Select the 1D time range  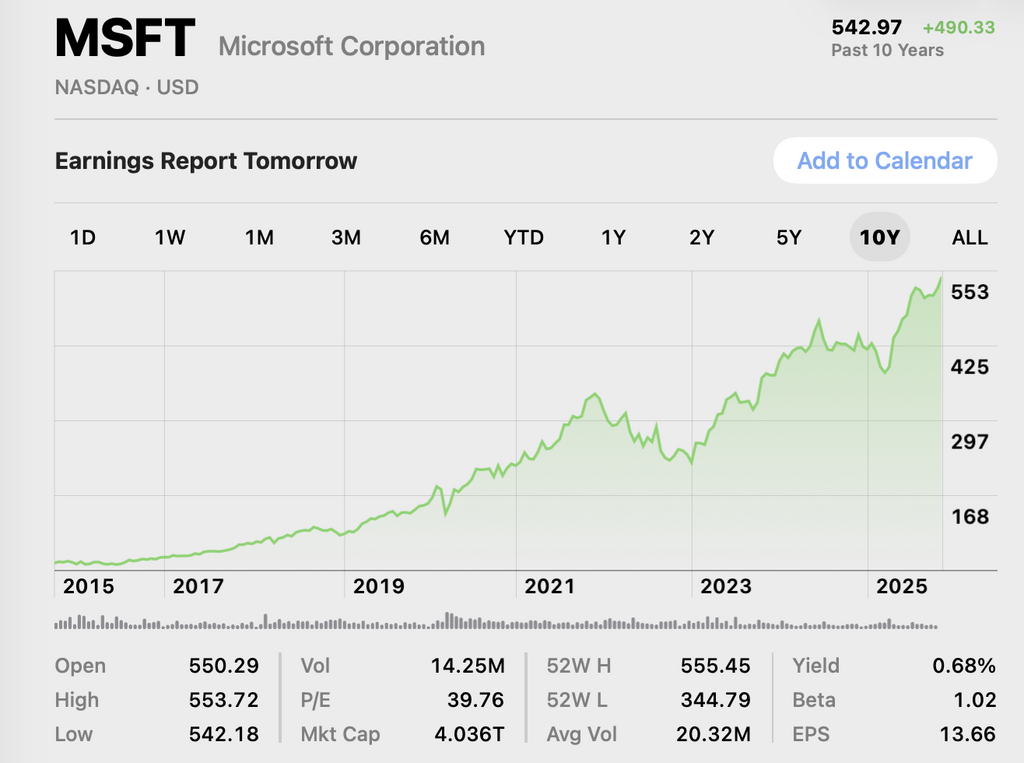(82, 237)
